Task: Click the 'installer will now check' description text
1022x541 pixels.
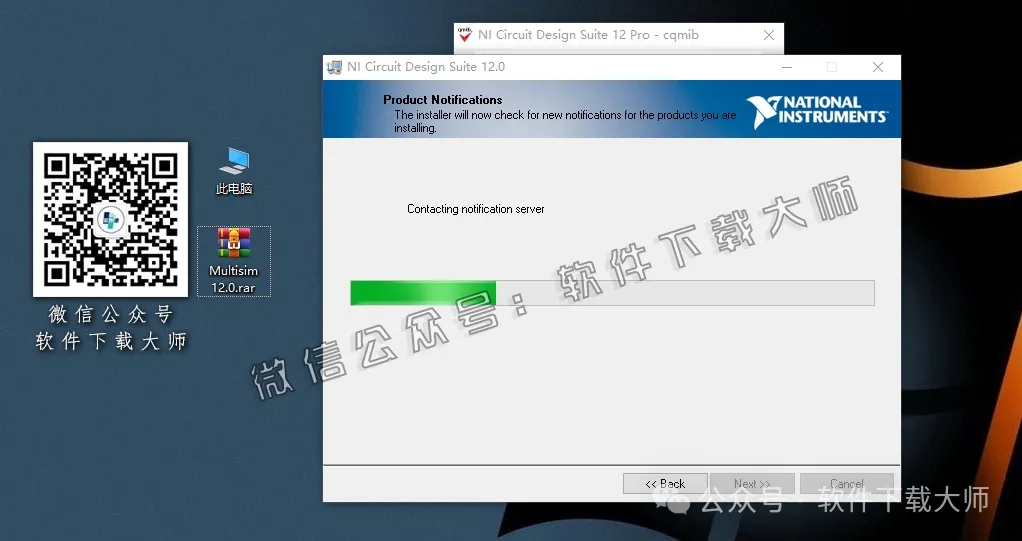Action: point(564,116)
